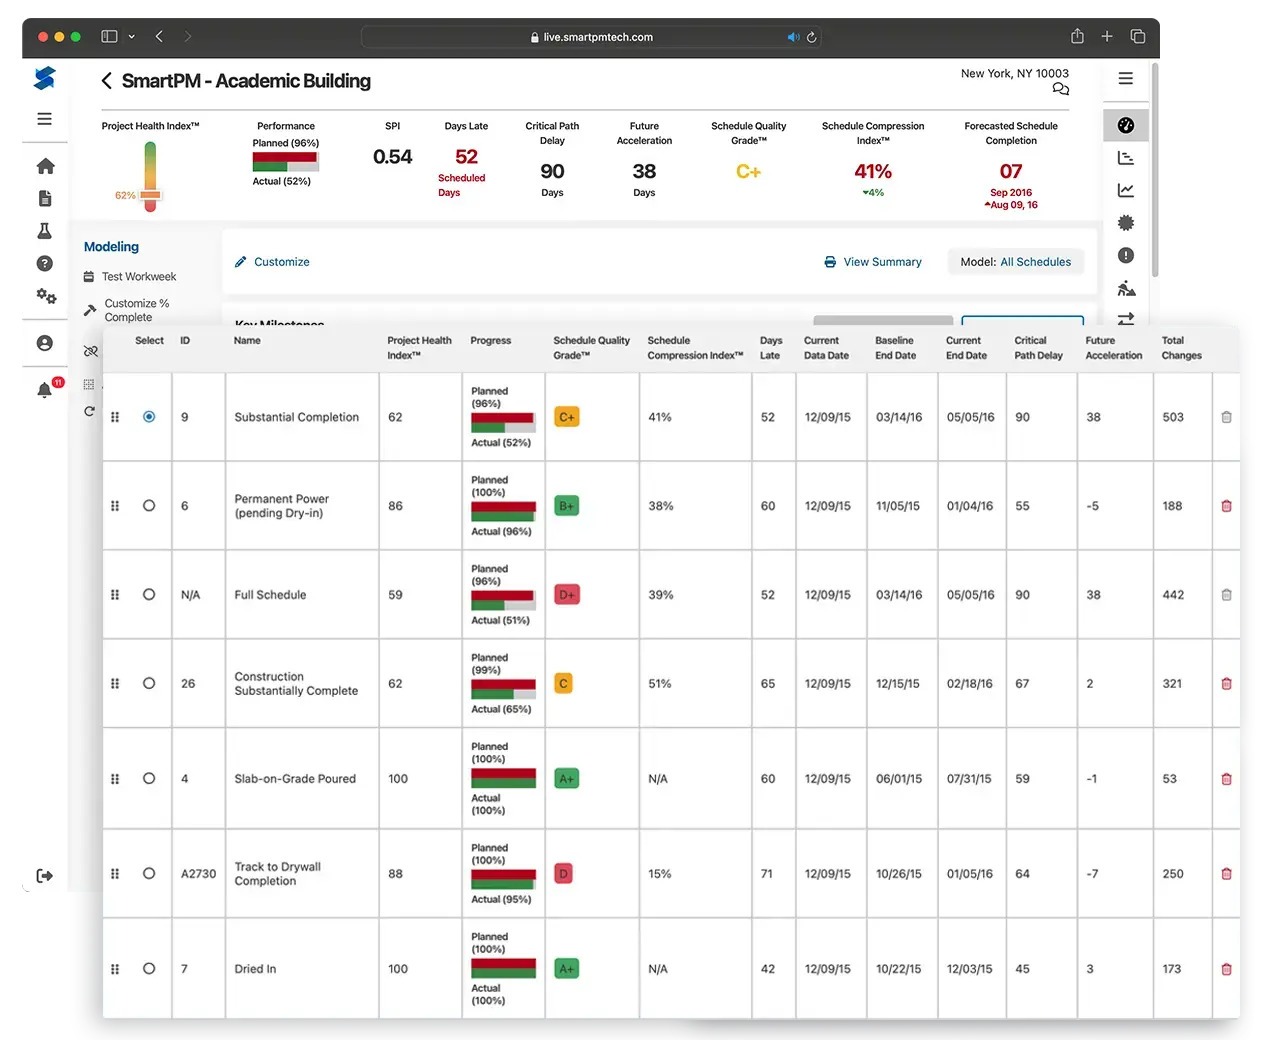
Task: Open notifications bell icon
Action: [45, 390]
